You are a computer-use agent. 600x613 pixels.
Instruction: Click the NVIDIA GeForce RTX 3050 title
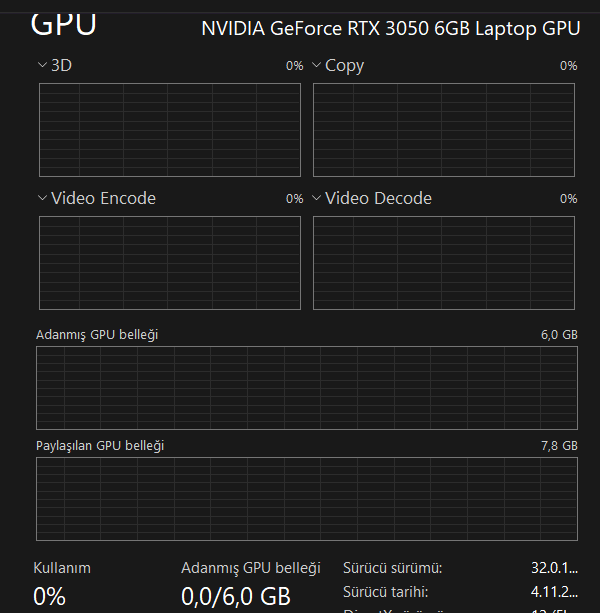[x=390, y=28]
